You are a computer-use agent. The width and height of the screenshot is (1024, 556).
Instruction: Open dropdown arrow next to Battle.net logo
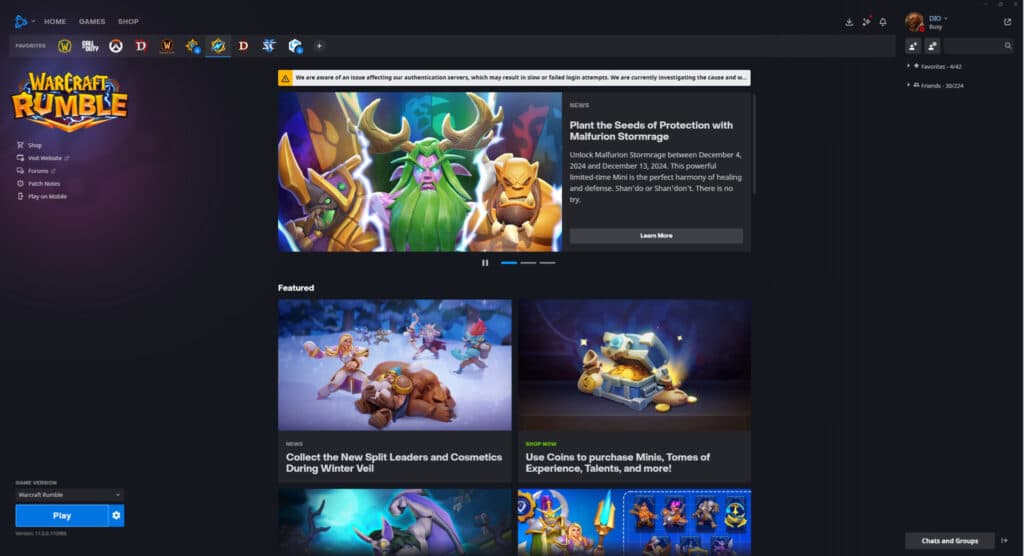pos(33,22)
